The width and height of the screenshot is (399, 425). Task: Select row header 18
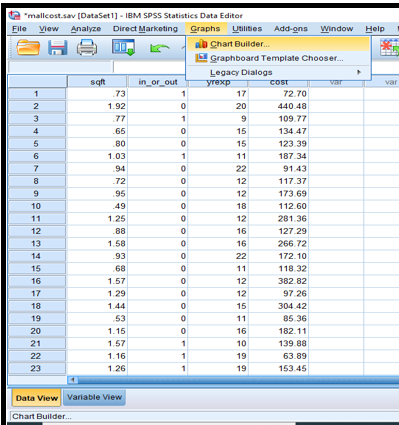pyautogui.click(x=37, y=306)
